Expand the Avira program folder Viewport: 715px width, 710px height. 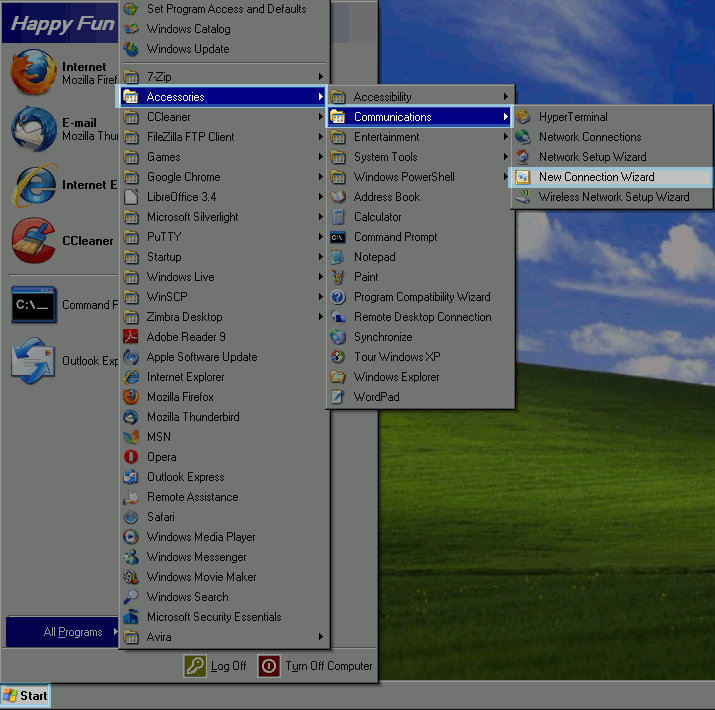coord(159,637)
